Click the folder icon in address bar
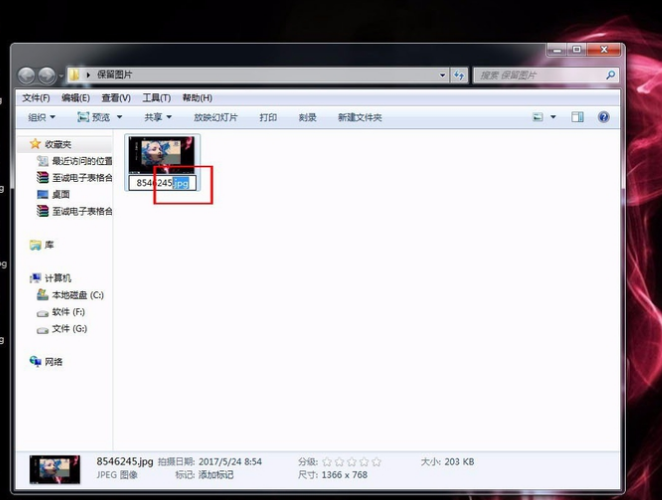This screenshot has width=662, height=500. (74, 75)
